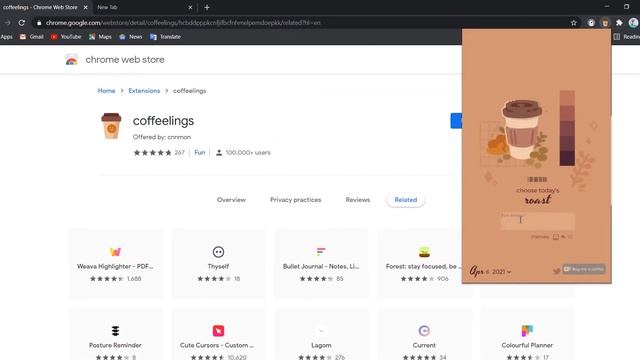This screenshot has height=360, width=640.
Task: Go to Extensions in the breadcrumb
Action: [x=144, y=91]
